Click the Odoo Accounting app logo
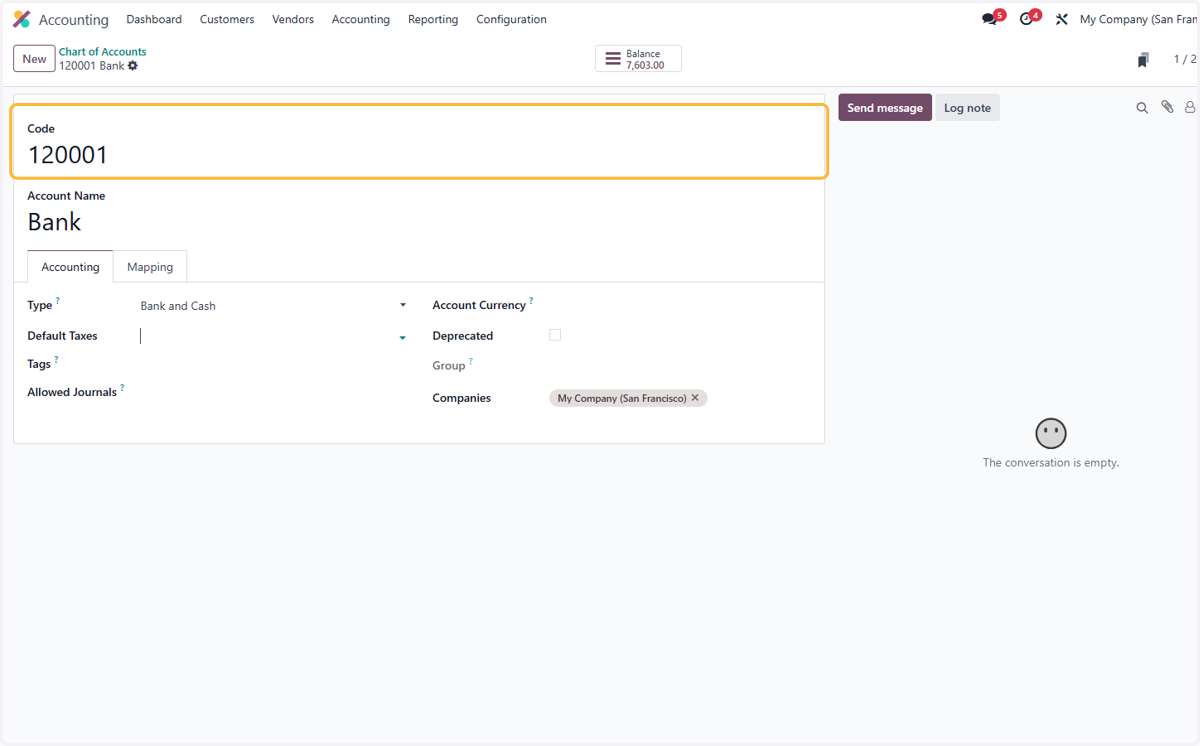 (x=21, y=19)
